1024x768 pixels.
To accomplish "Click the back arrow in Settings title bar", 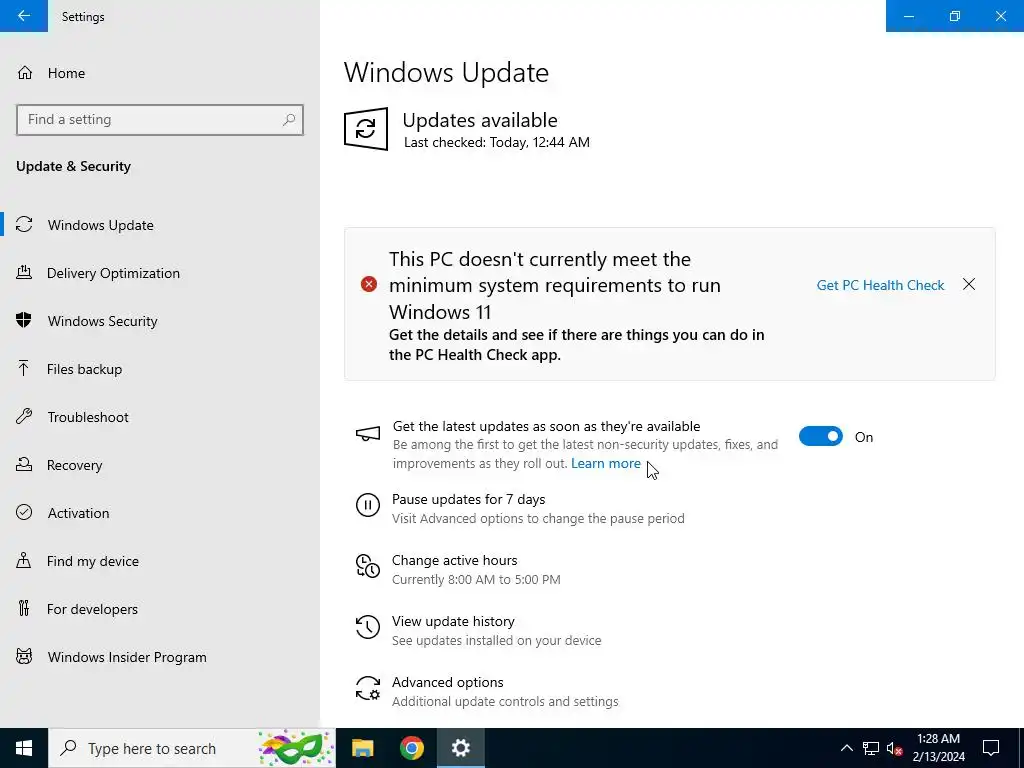I will click(x=24, y=16).
